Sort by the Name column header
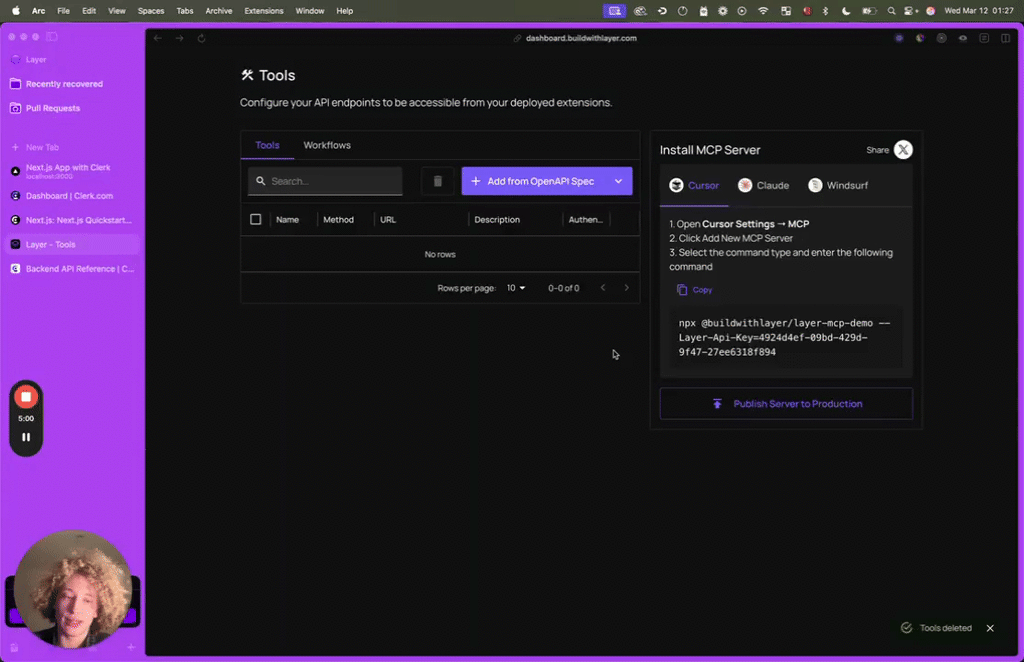This screenshot has width=1024, height=662. coord(287,219)
